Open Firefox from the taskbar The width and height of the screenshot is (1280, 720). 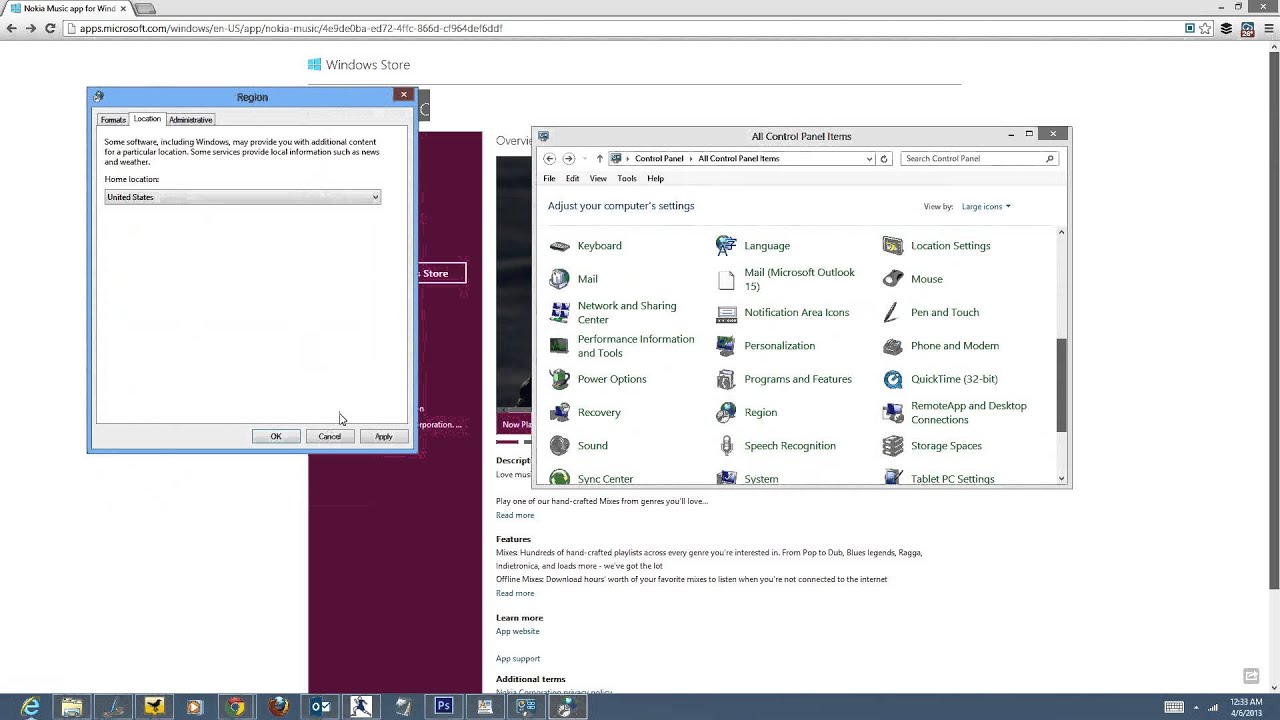(x=278, y=706)
